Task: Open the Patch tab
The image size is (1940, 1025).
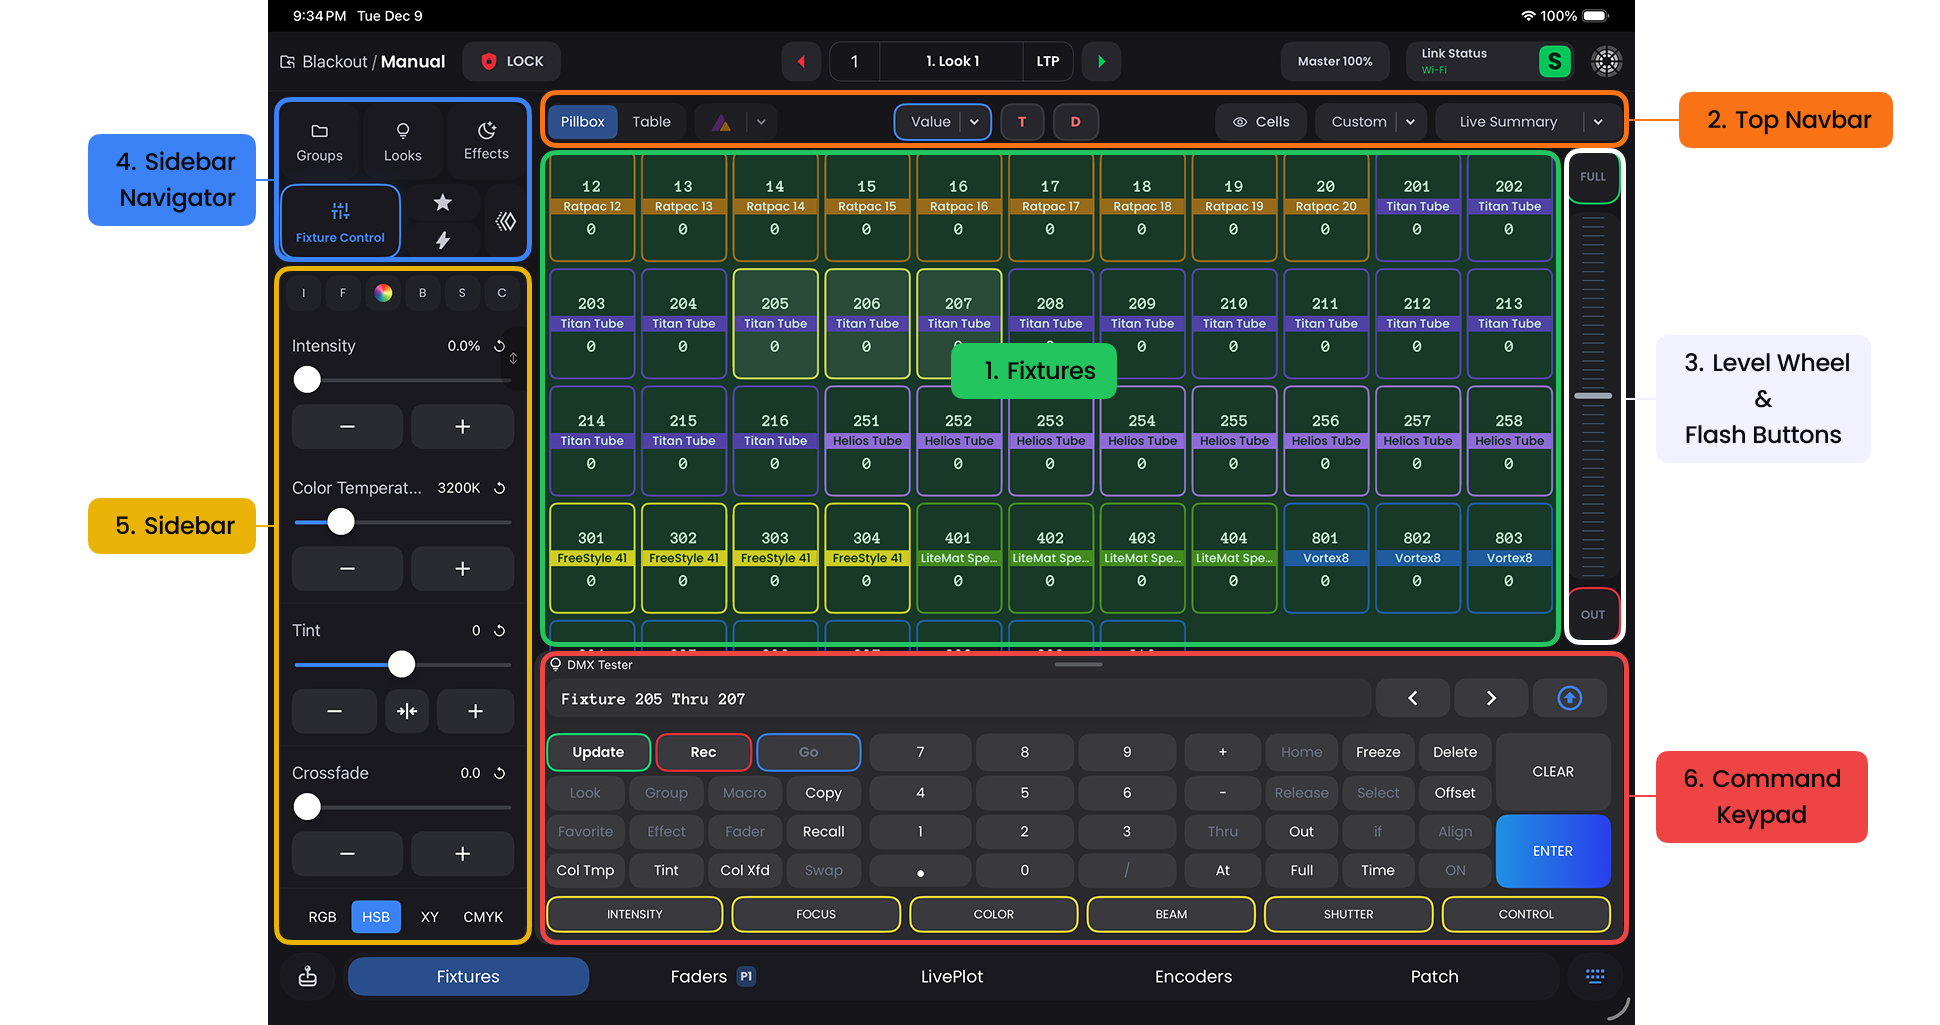Action: tap(1434, 977)
